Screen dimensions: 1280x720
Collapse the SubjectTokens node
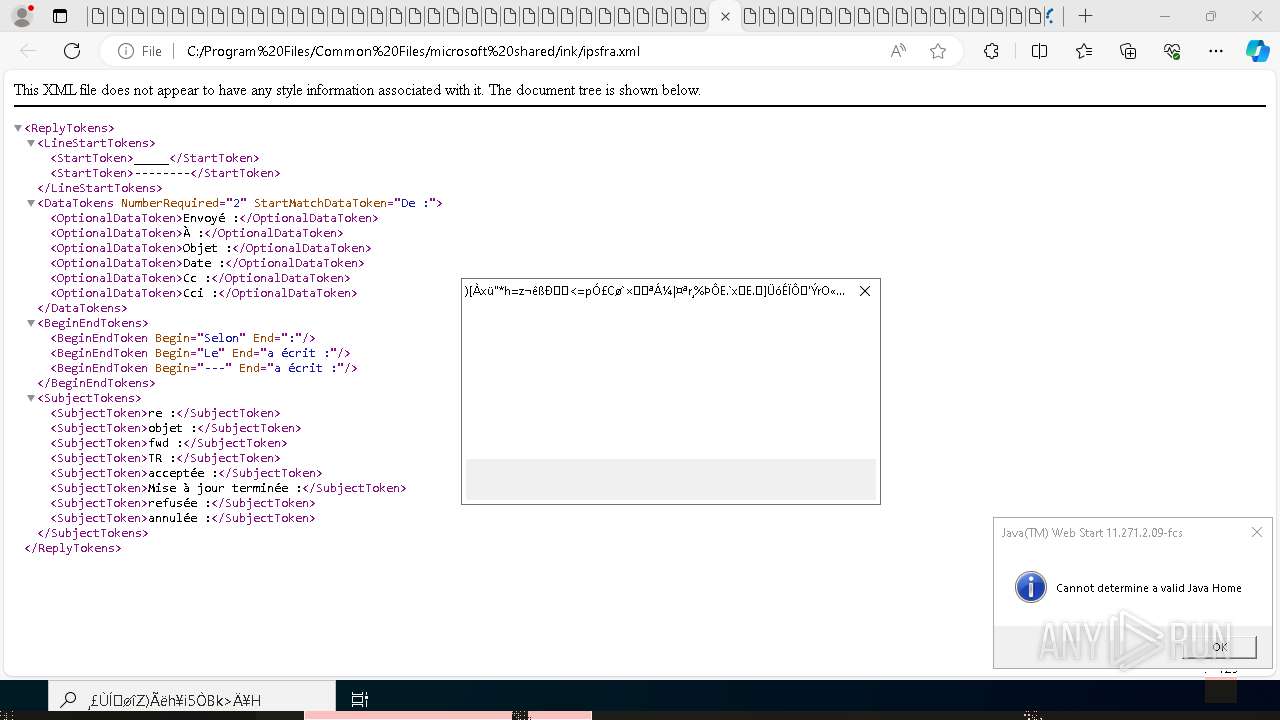coord(31,398)
